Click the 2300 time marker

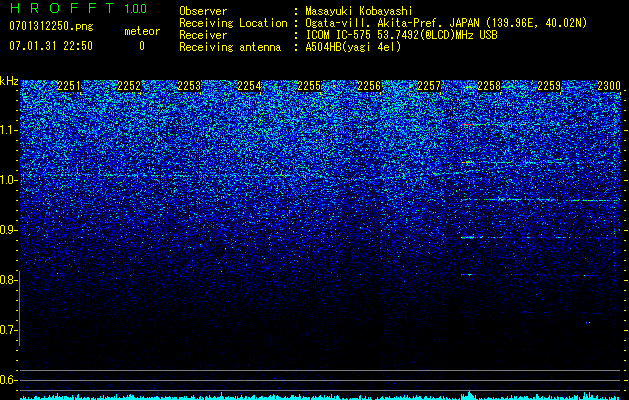click(x=609, y=86)
